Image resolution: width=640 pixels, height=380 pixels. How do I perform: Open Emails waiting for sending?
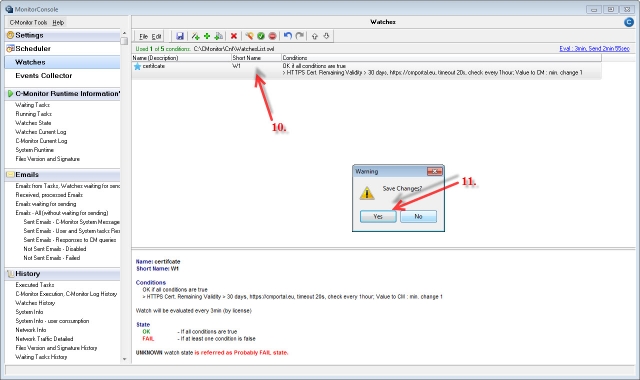pos(46,204)
